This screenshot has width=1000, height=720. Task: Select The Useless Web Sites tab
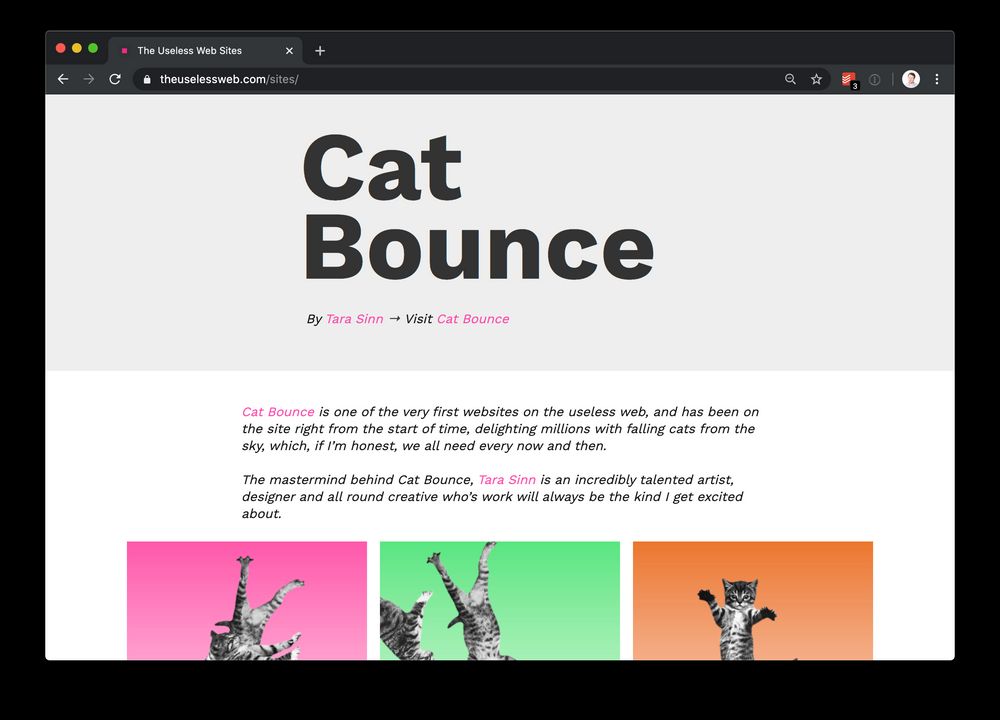click(205, 50)
